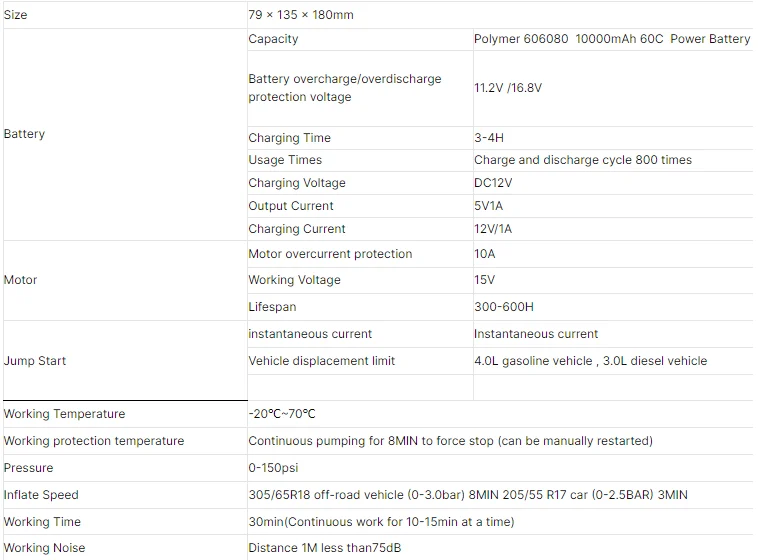Click the 300-600H lifespan value
Viewport: 758px width, 560px height.
click(x=503, y=307)
